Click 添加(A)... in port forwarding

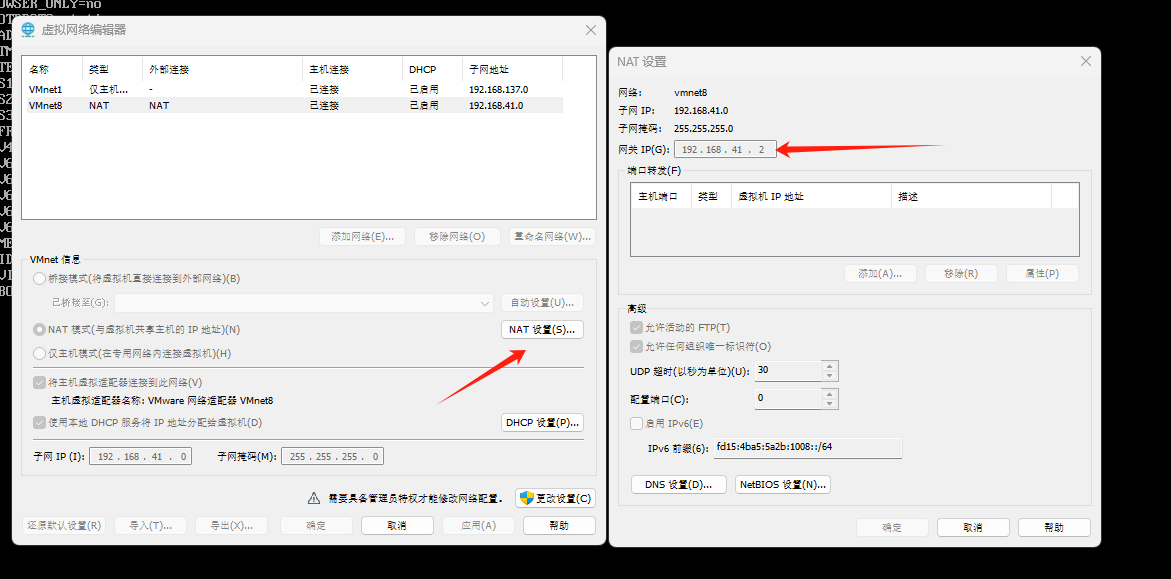(880, 273)
